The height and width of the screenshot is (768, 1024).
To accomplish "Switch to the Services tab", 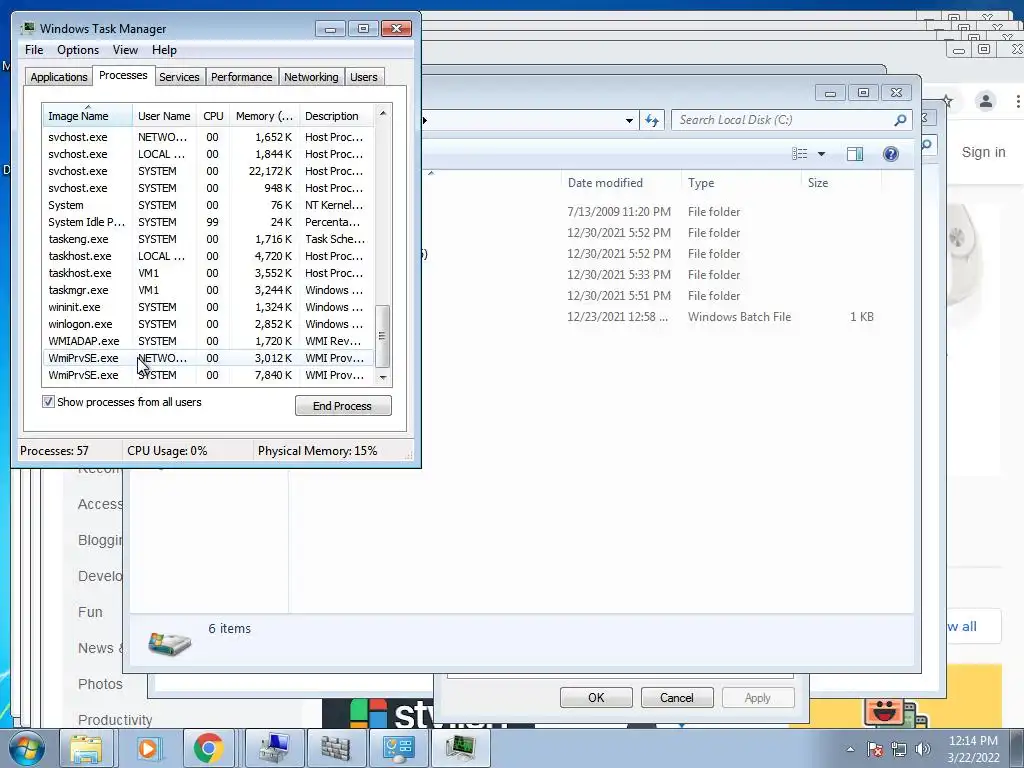I will (x=179, y=77).
